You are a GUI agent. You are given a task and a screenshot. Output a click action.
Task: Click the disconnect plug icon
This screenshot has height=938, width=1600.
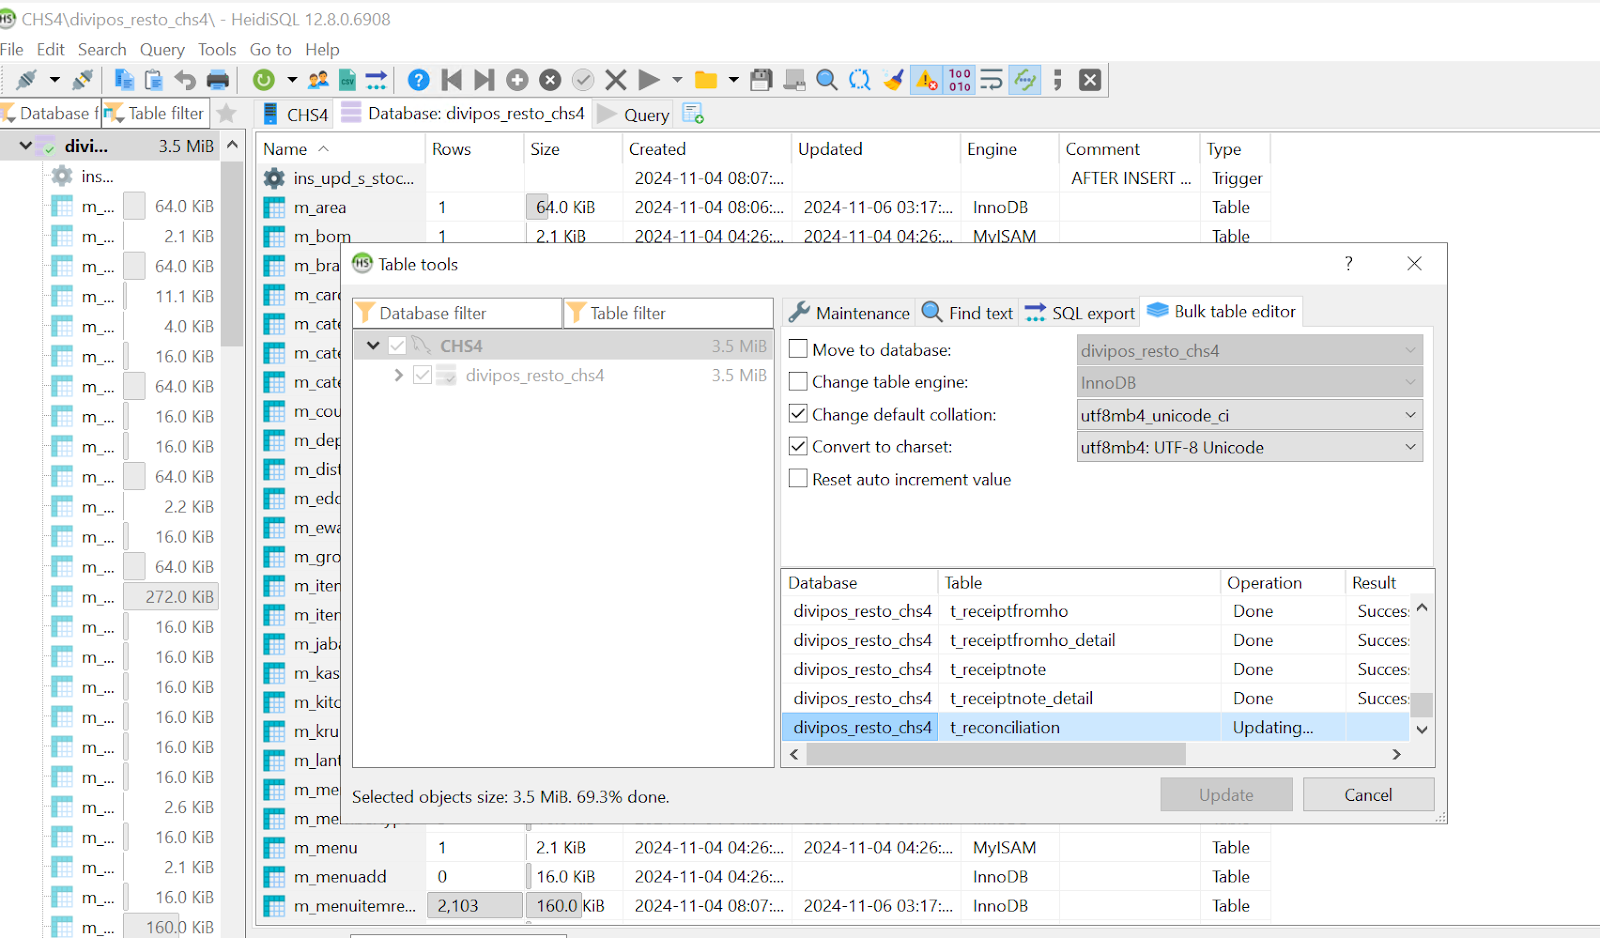tap(83, 80)
